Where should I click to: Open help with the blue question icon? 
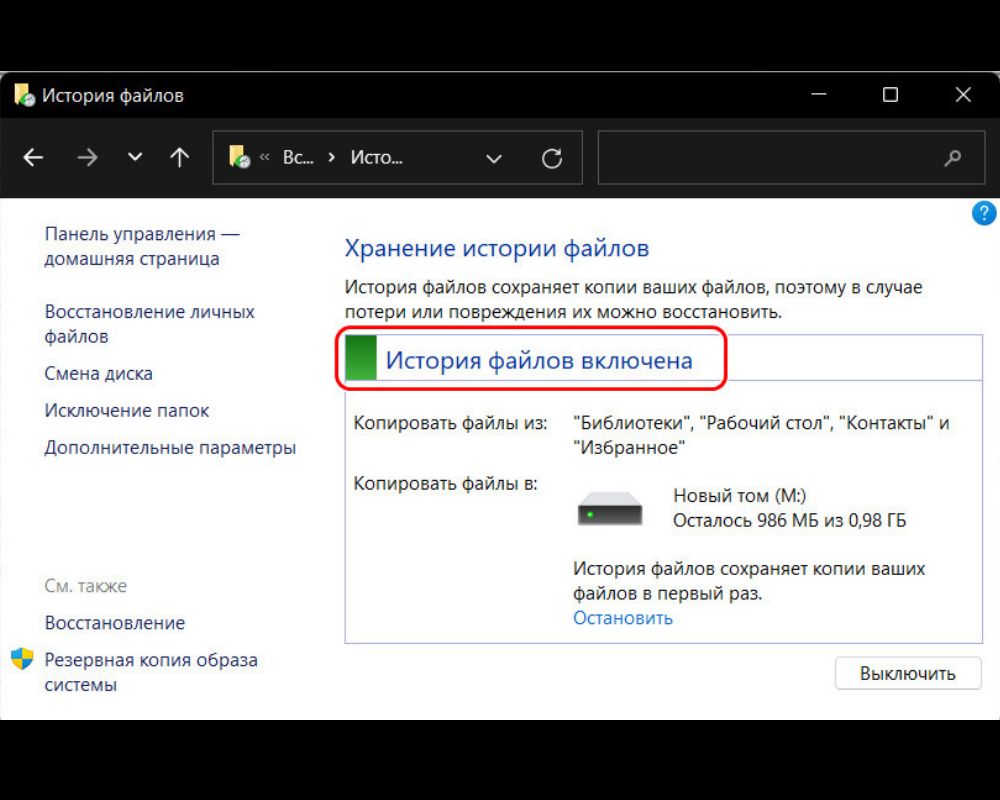(x=983, y=213)
